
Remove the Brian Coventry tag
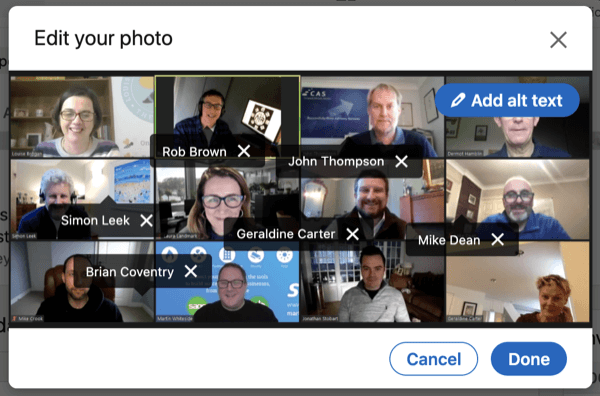pyautogui.click(x=191, y=272)
